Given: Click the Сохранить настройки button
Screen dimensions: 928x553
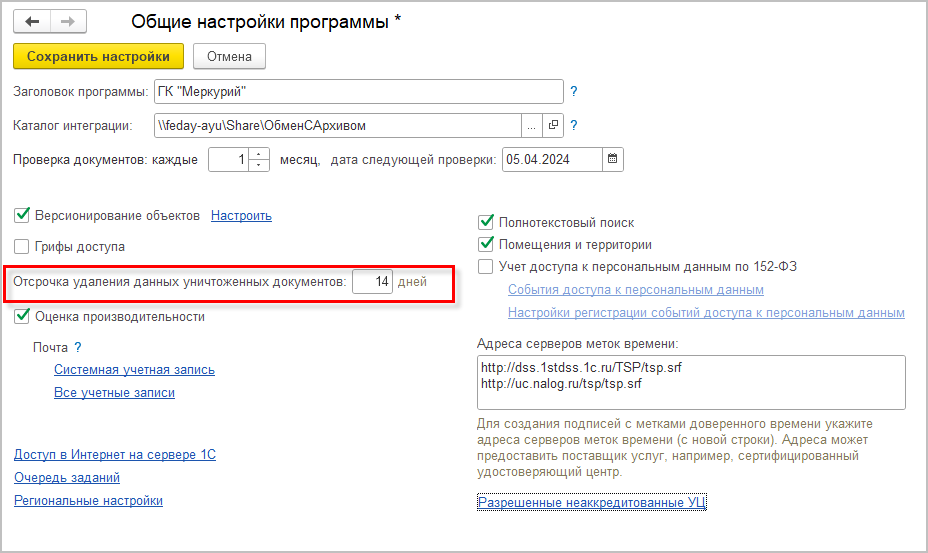Looking at the screenshot, I should (99, 56).
